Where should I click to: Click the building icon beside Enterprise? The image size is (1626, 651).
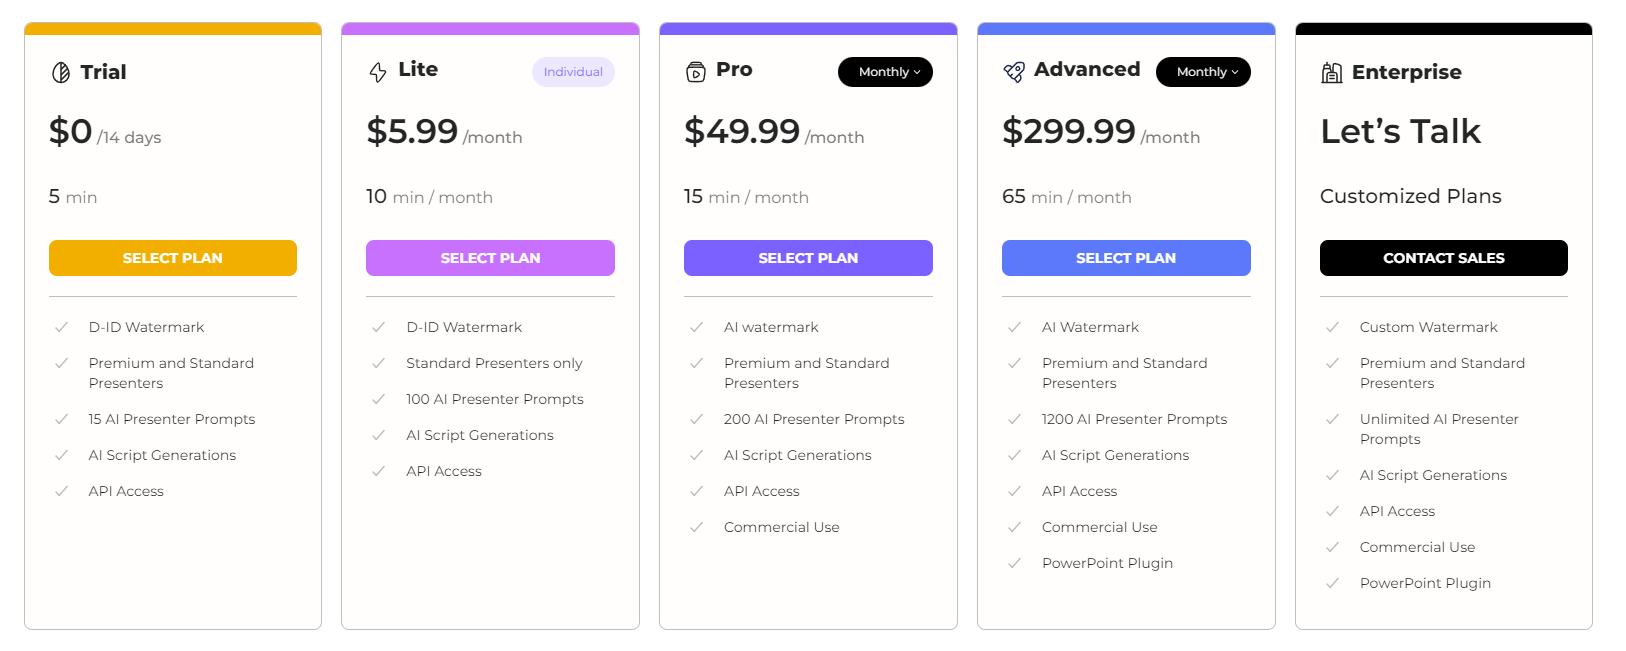[x=1332, y=72]
